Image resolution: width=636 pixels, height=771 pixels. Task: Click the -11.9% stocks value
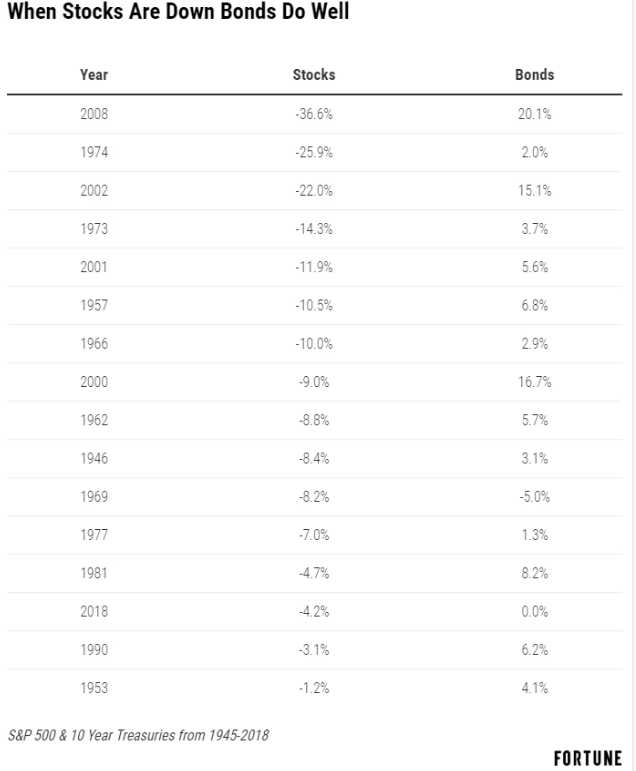tap(314, 267)
